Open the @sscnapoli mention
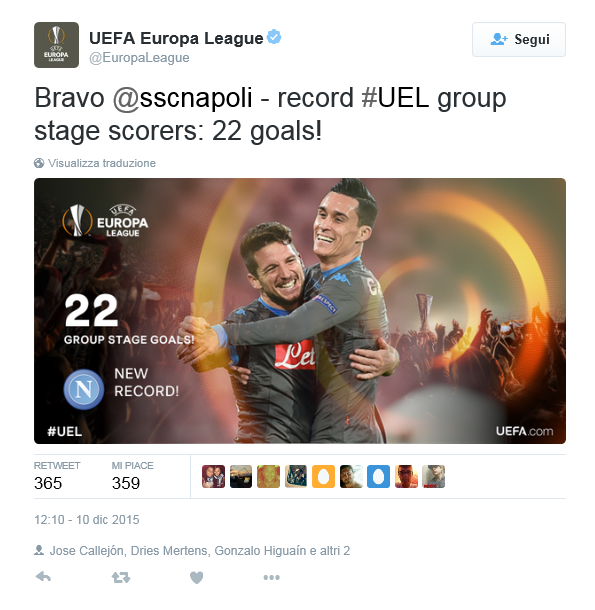Image resolution: width=595 pixels, height=610 pixels. pos(183,97)
